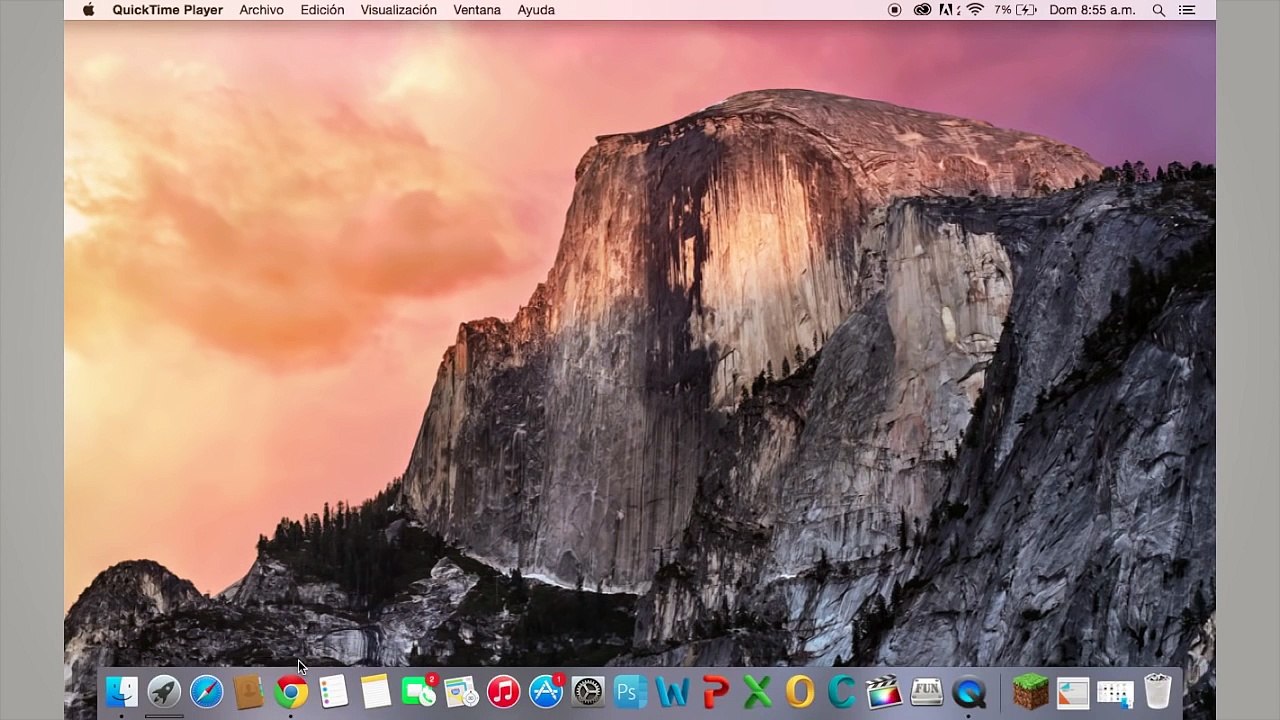Open Safari compass icon in Dock
Screen dimensions: 1280x720
207,692
